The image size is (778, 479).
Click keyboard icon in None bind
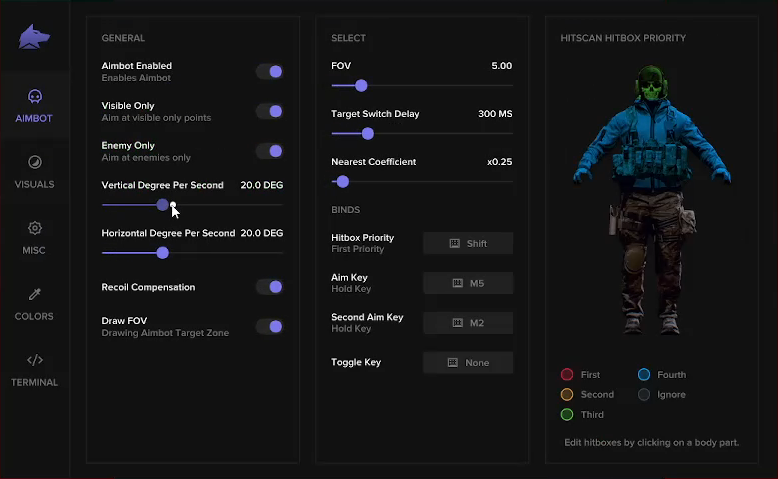453,362
